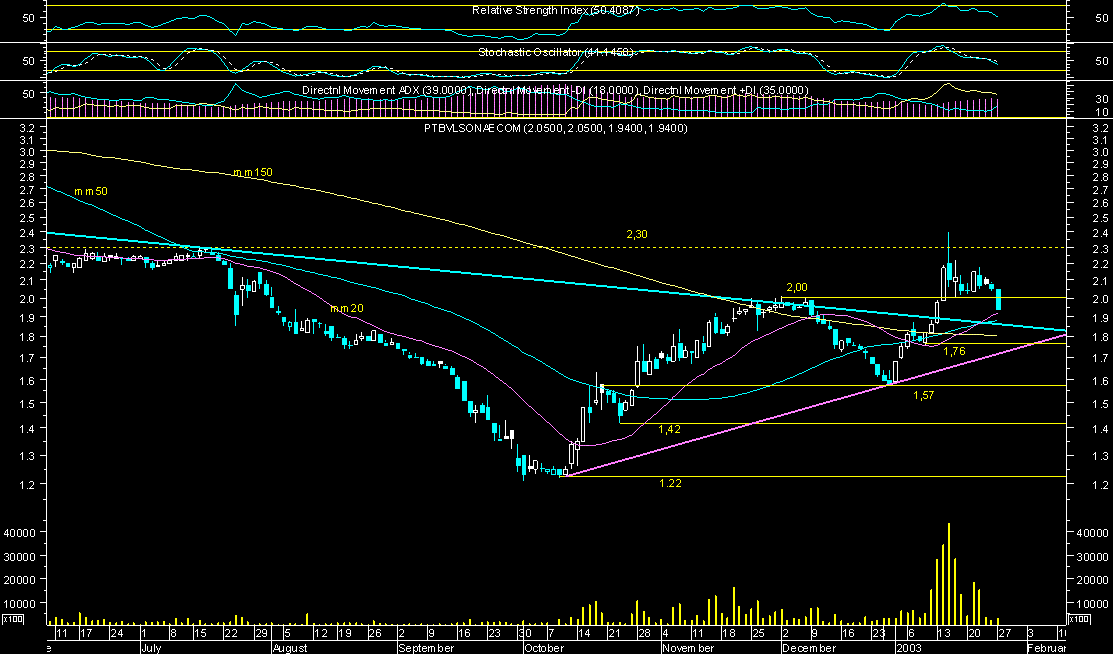
Task: Select the December month label
Action: click(808, 648)
